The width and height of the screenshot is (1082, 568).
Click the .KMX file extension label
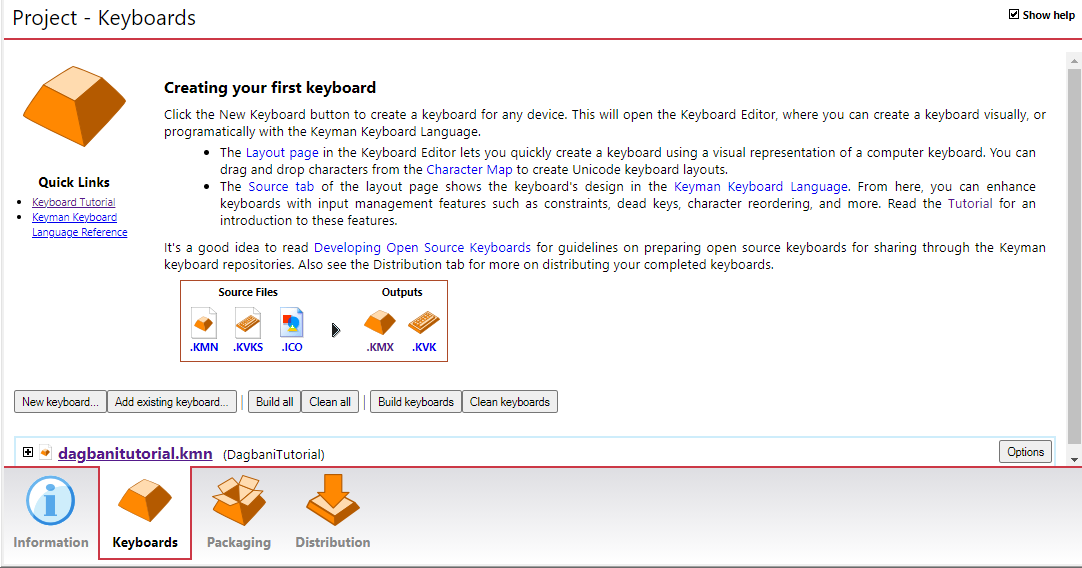(380, 347)
